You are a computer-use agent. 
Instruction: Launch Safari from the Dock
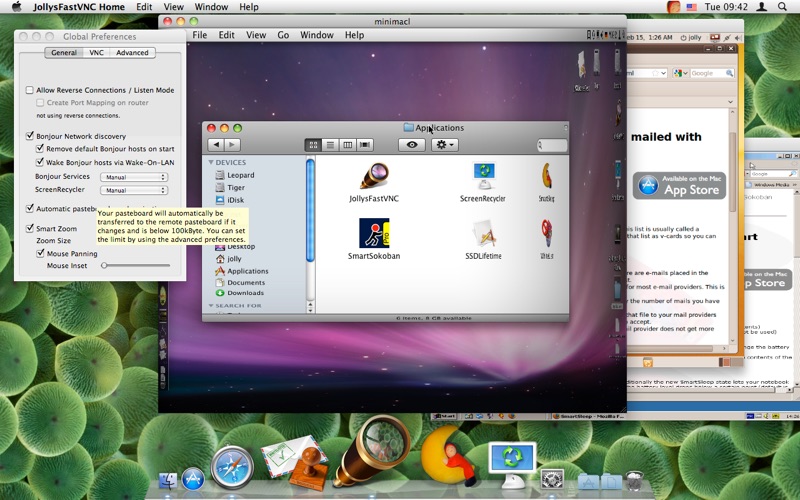point(232,467)
